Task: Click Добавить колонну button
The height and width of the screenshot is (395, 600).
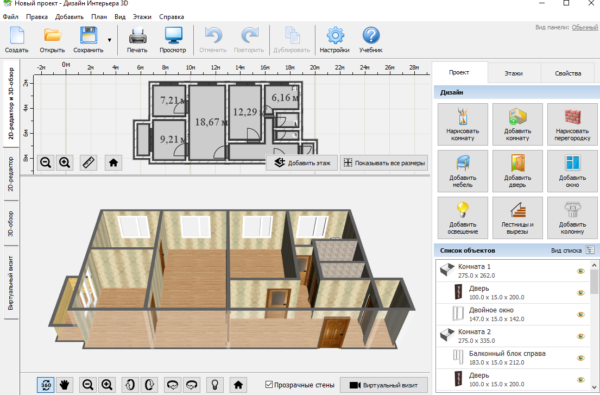Action: (572, 218)
